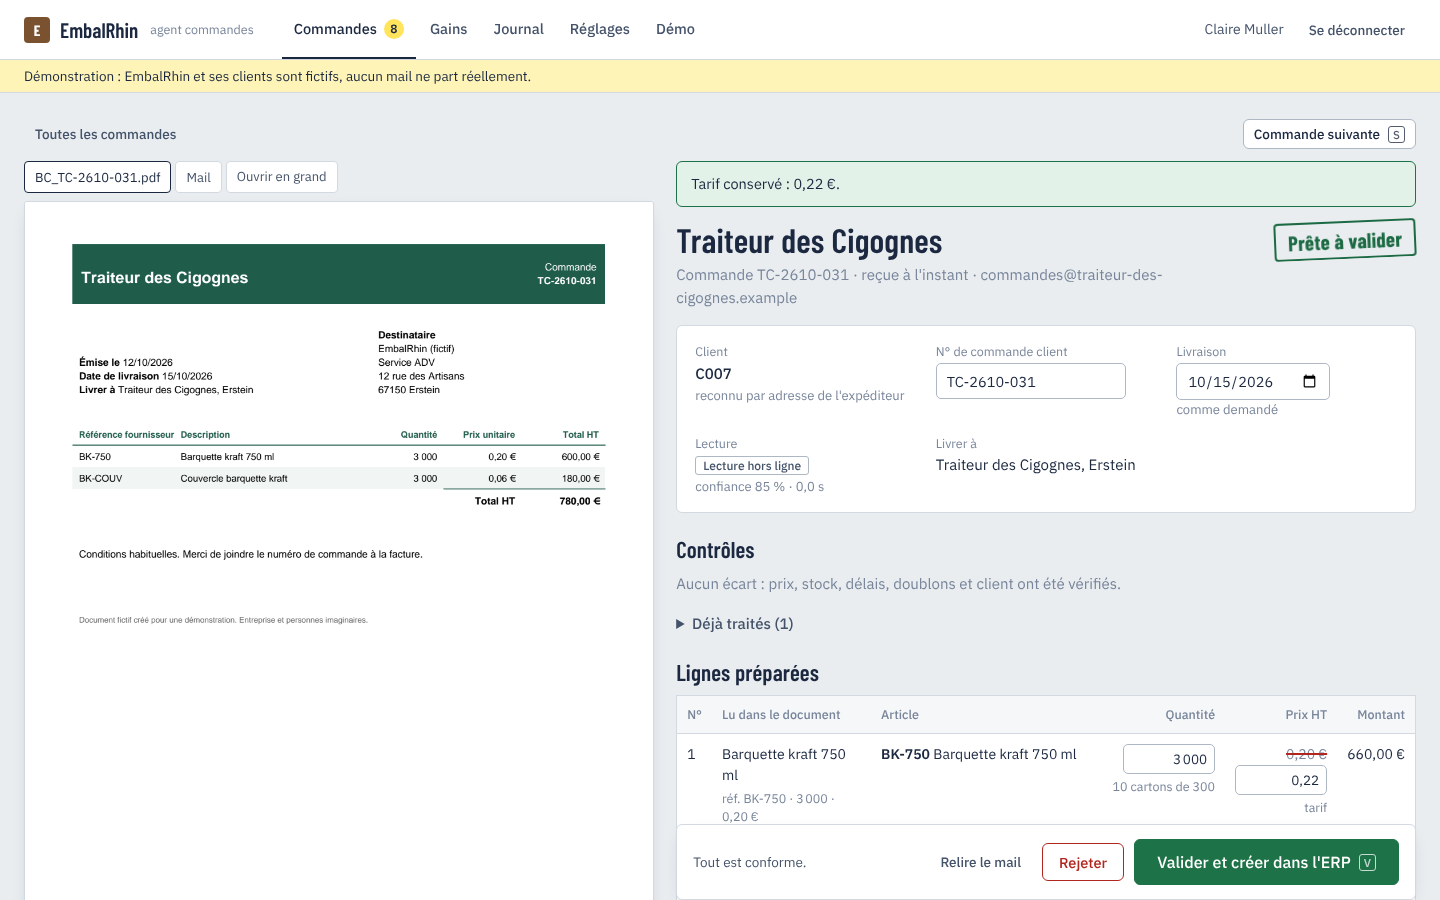Image resolution: width=1440 pixels, height=900 pixels.
Task: Open the Démo tab
Action: pyautogui.click(x=675, y=29)
